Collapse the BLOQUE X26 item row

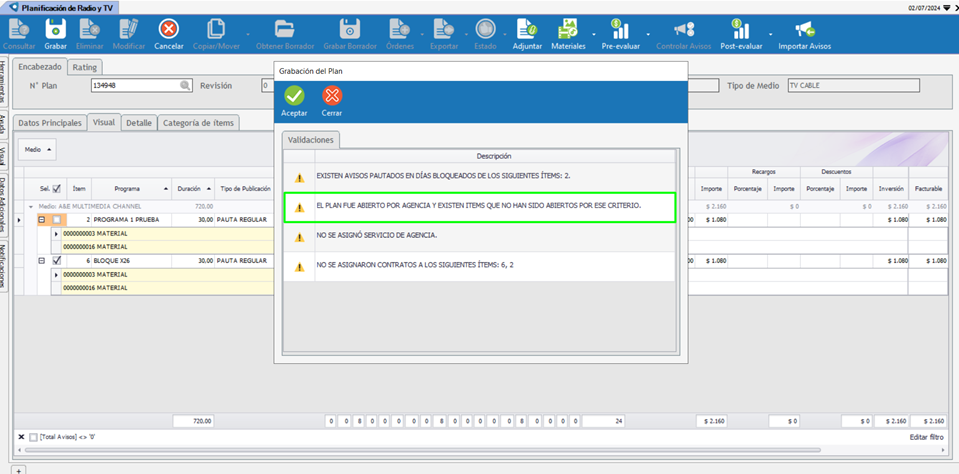pos(42,261)
